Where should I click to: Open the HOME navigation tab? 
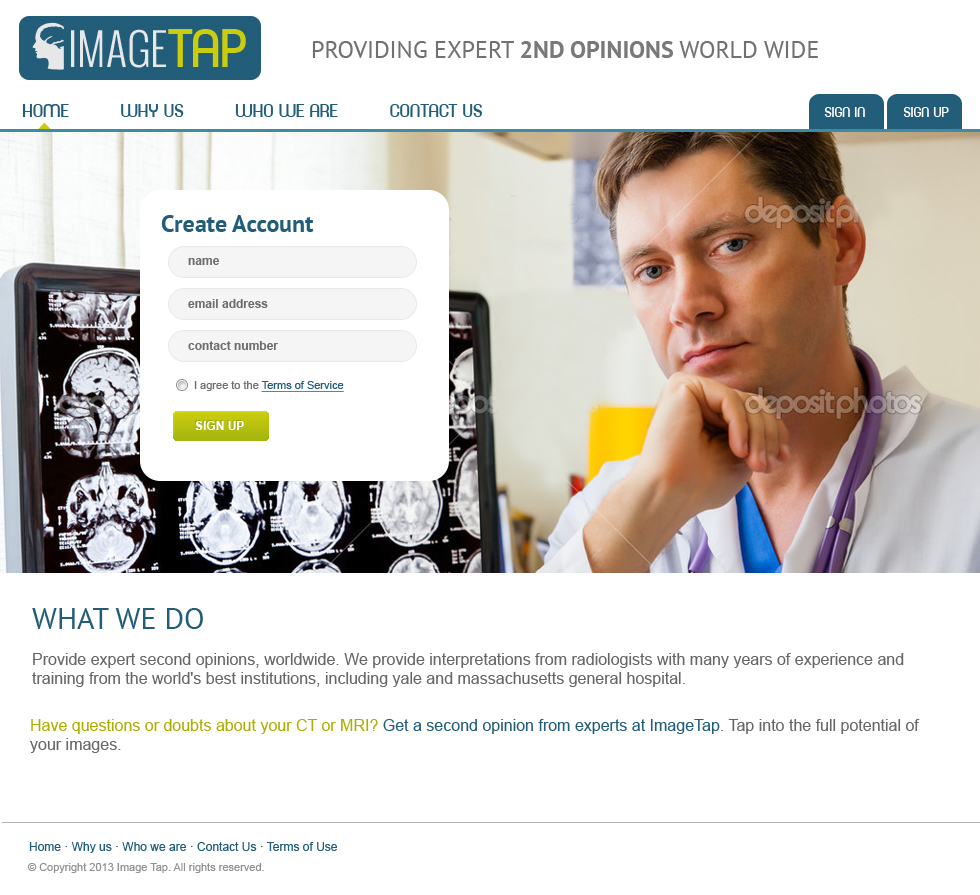[x=45, y=111]
